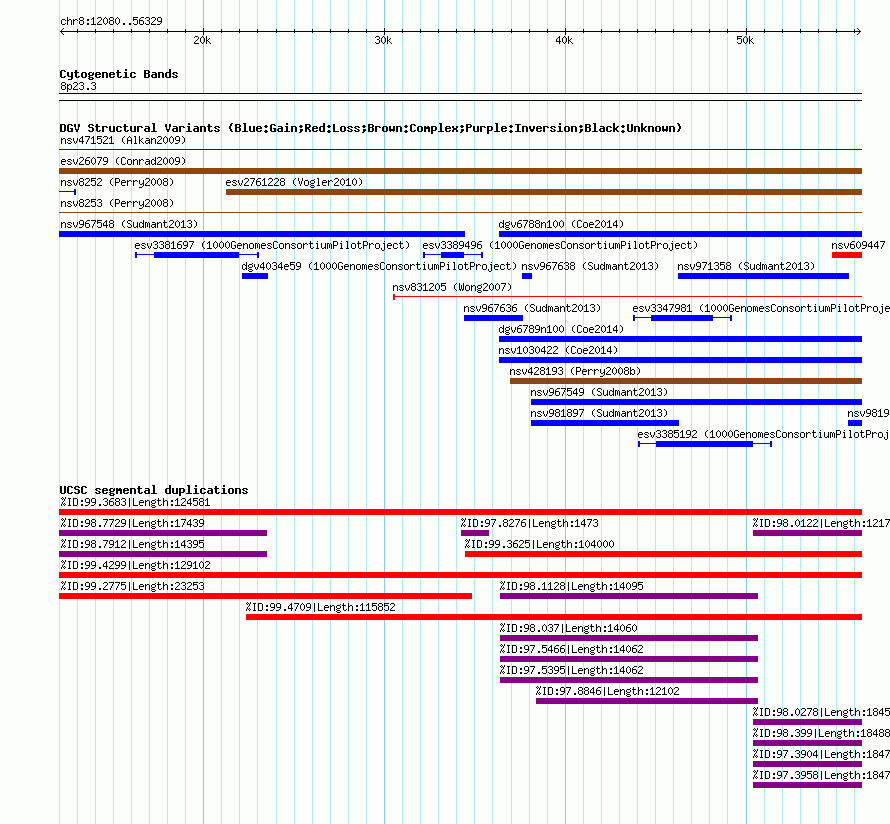Open the UCSC segmental duplications track title

click(154, 490)
